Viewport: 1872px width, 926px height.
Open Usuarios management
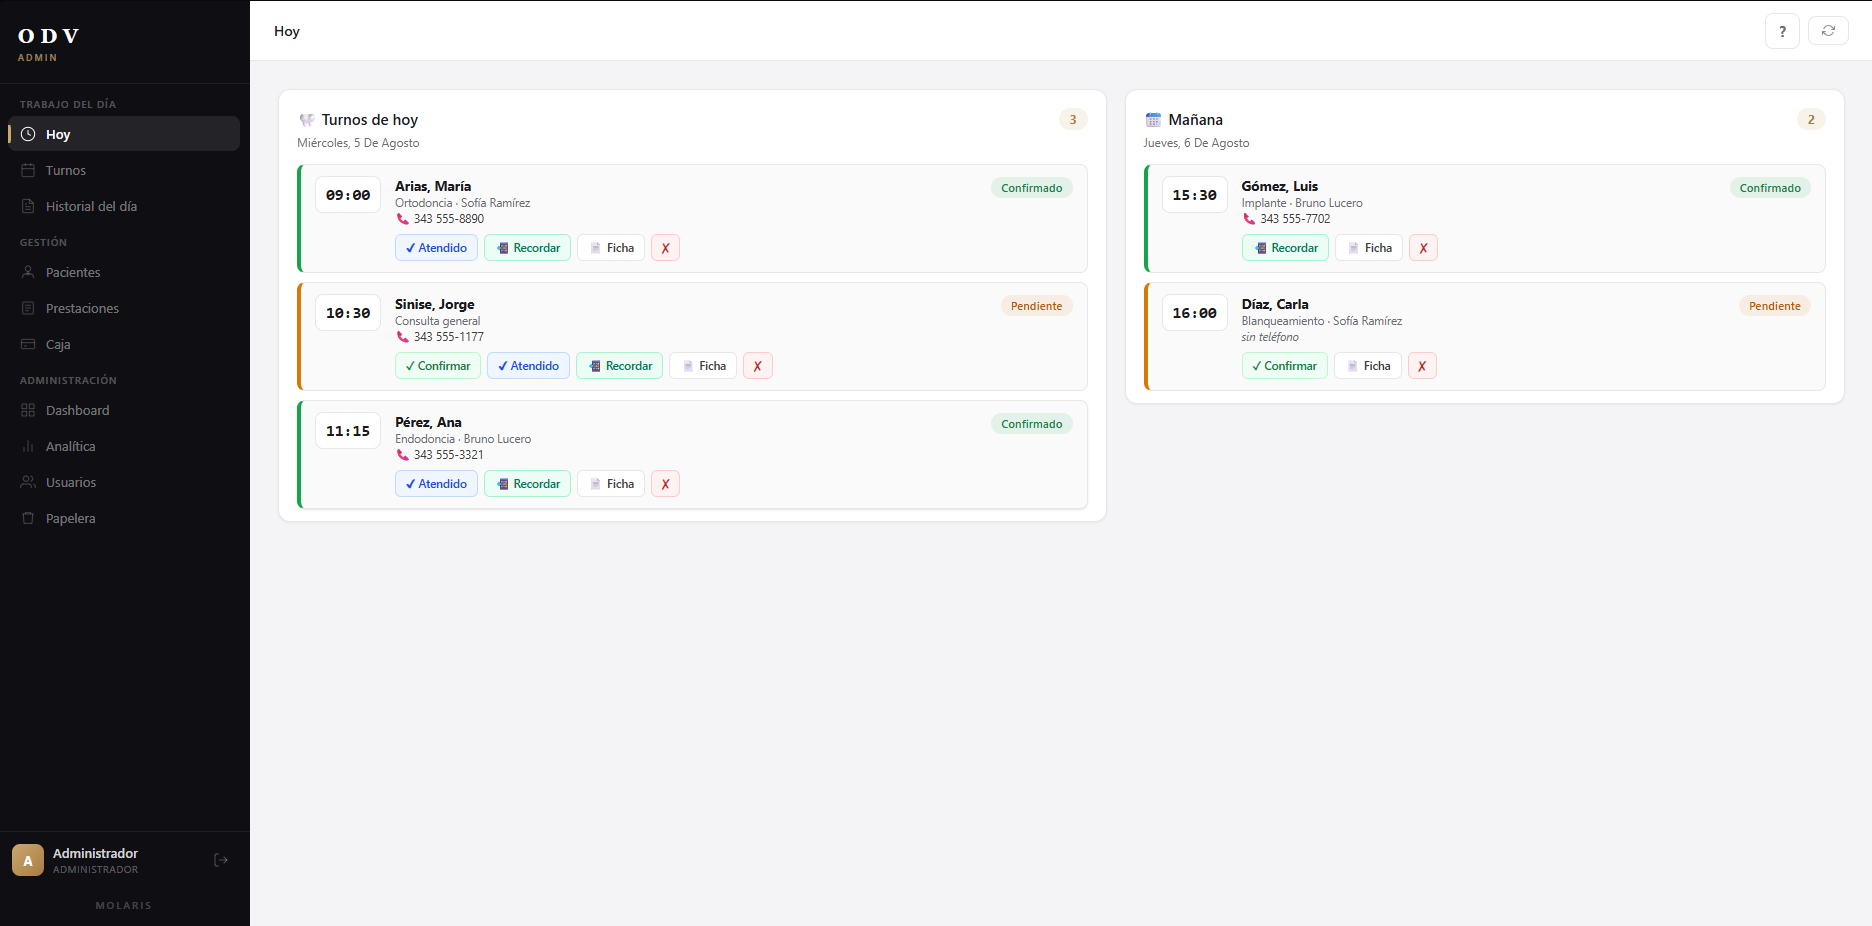[x=124, y=482]
